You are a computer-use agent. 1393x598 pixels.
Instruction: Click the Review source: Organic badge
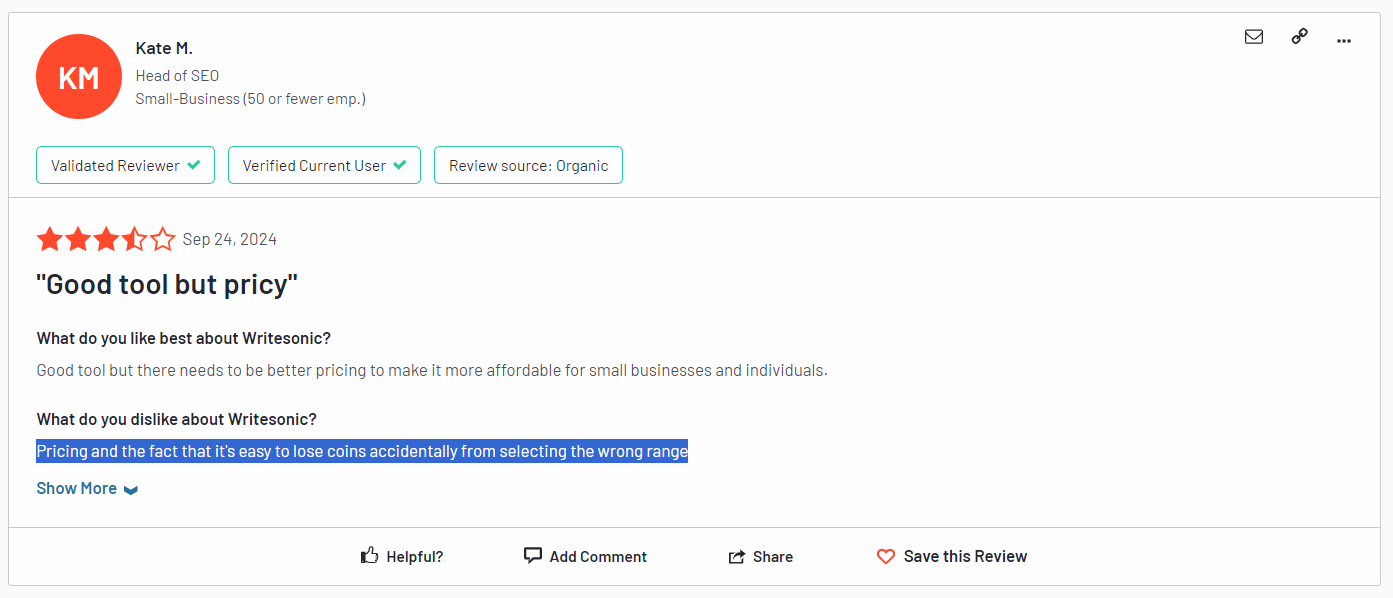tap(528, 166)
